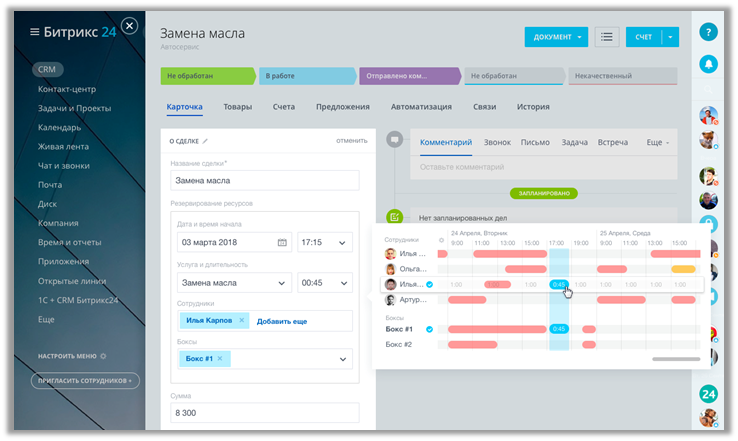Remove Илья Карпов employee tag
This screenshot has height=441, width=738.
pyautogui.click(x=241, y=320)
